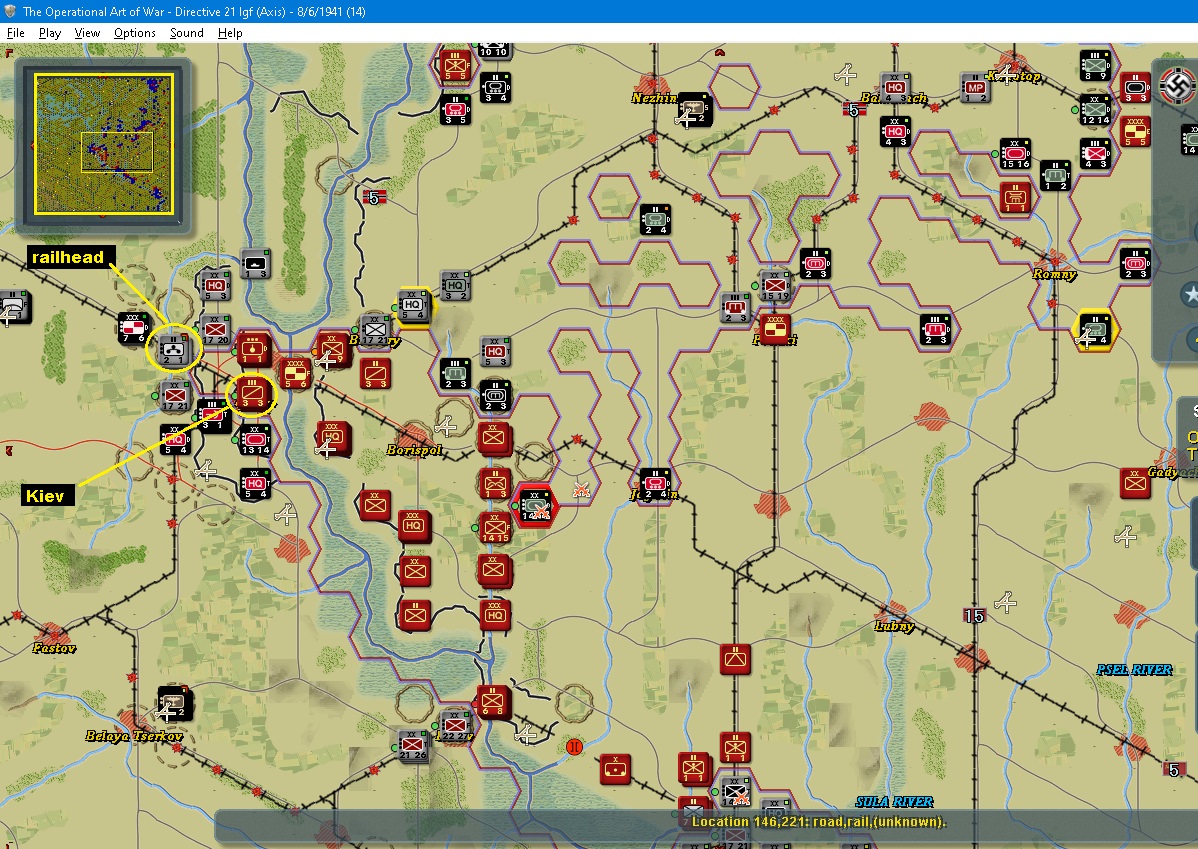Select the black XXX corps unit 7-6
Image resolution: width=1198 pixels, height=849 pixels.
134,329
